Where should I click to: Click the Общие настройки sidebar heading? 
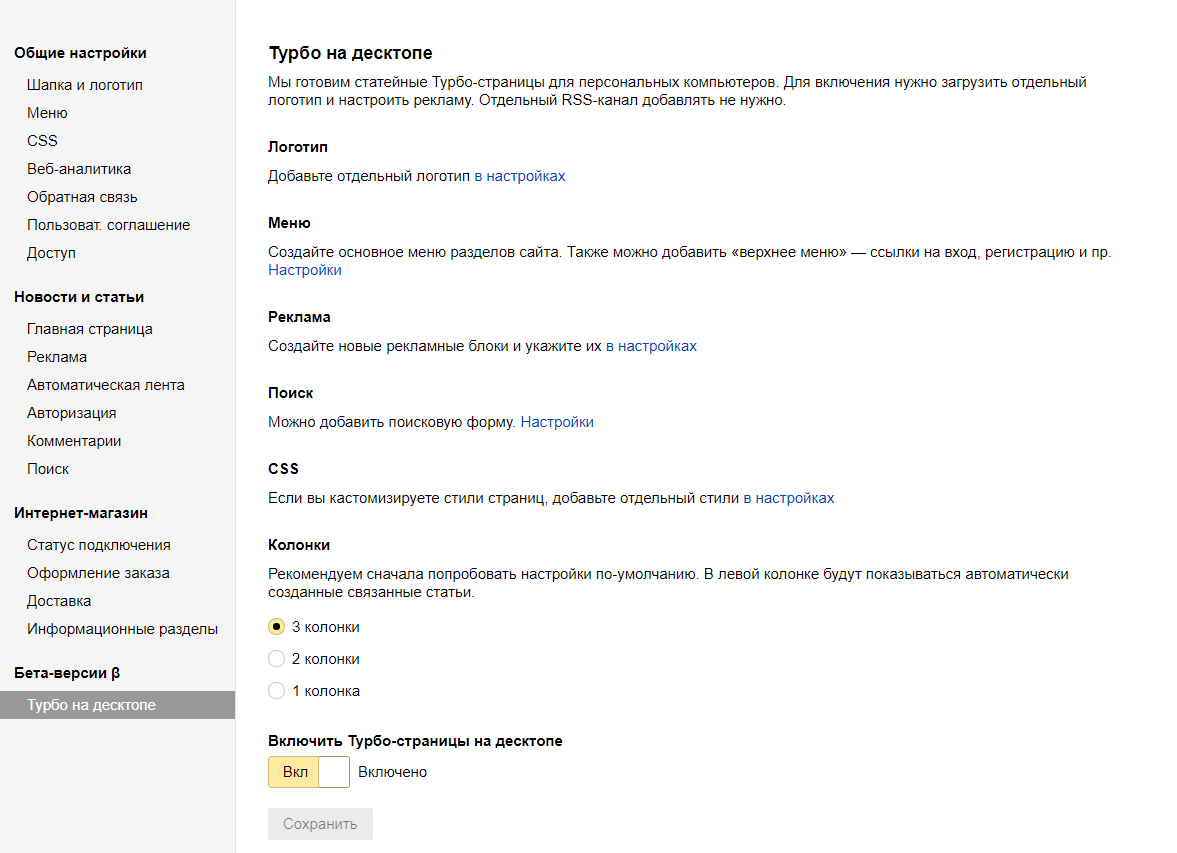[80, 53]
